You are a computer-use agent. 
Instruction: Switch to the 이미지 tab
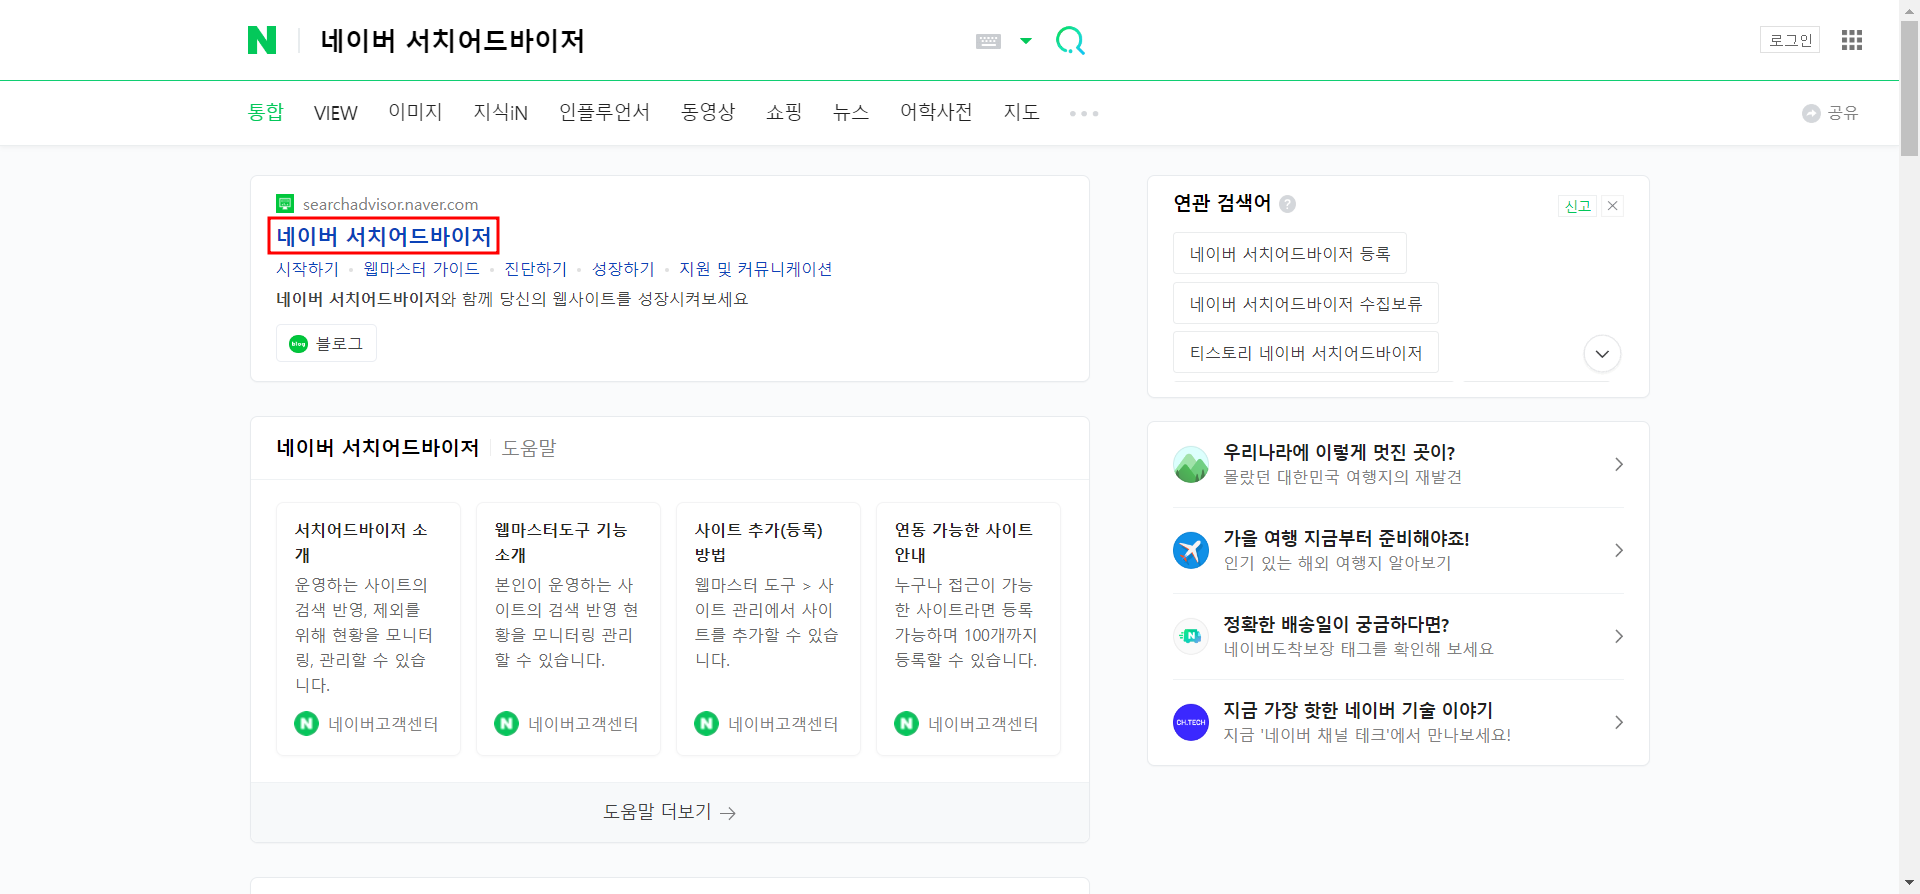click(415, 112)
